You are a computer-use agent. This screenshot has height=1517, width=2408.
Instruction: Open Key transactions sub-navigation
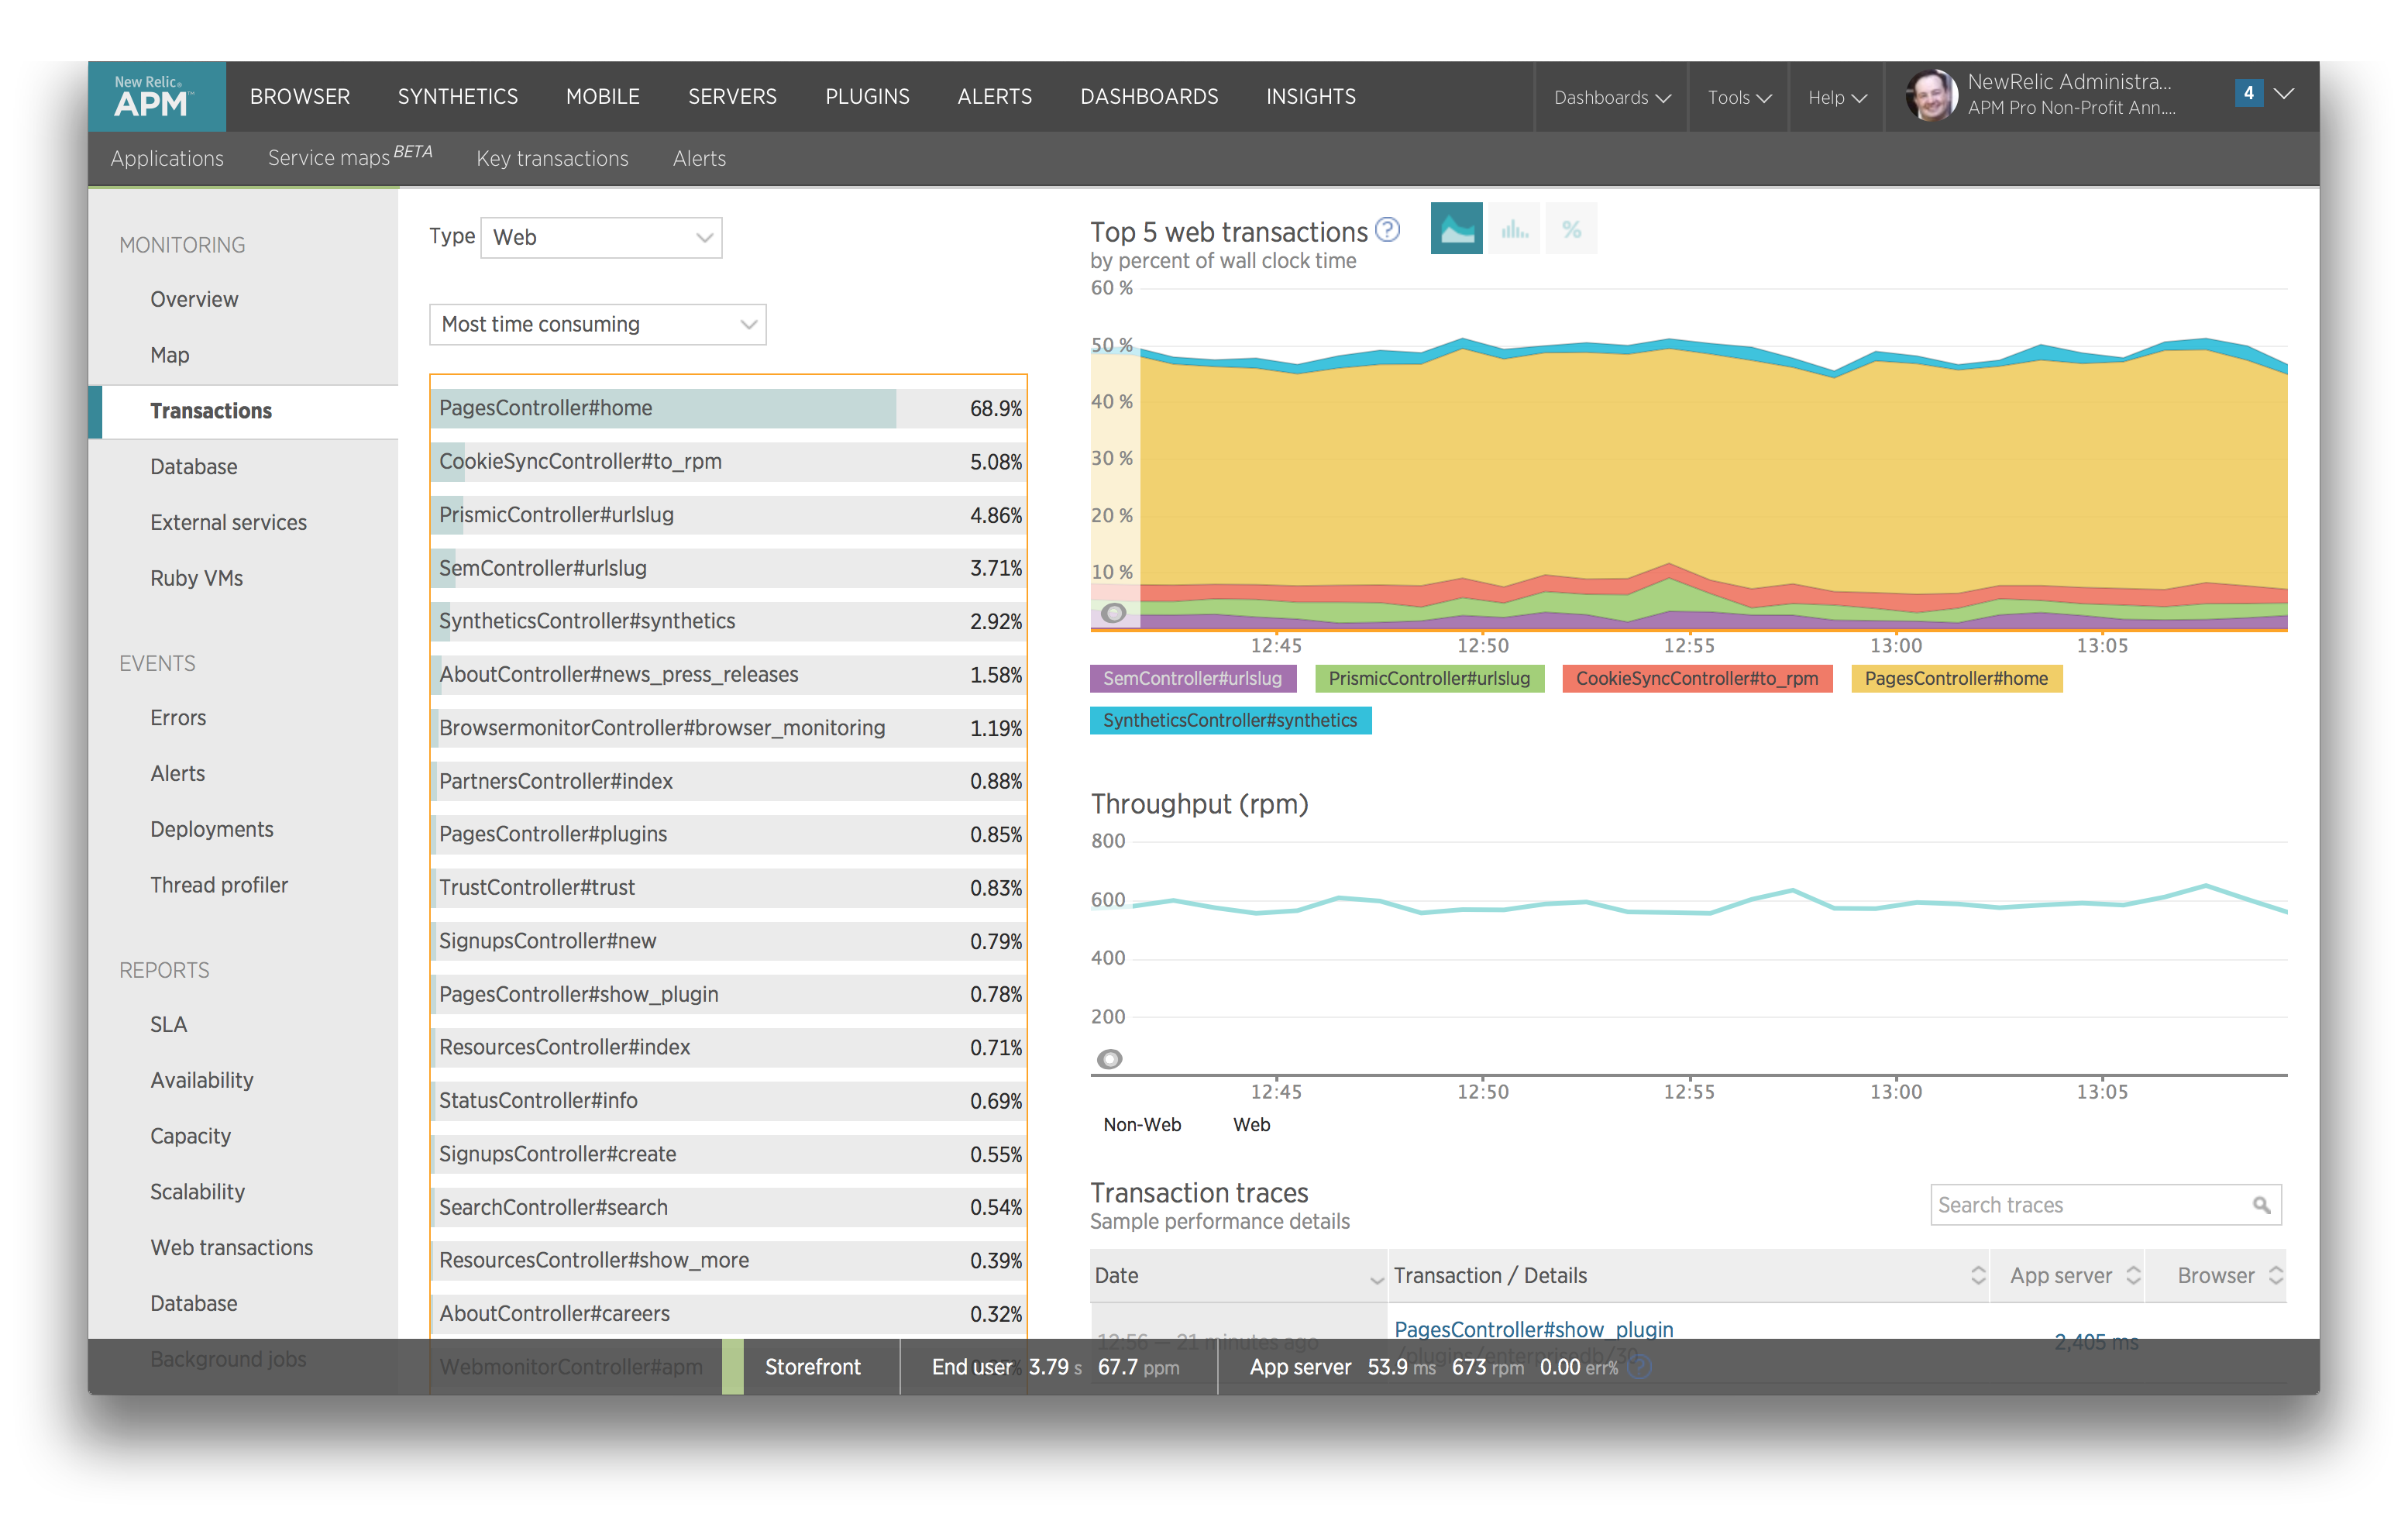click(x=552, y=158)
